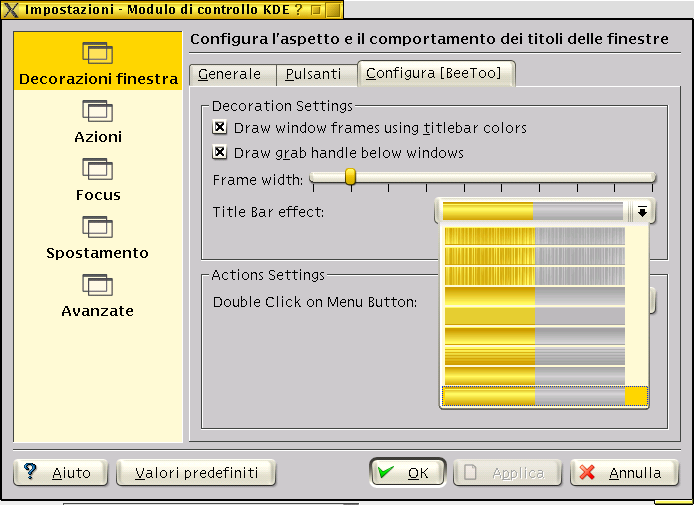Viewport: 694px width, 505px height.
Task: Choose the second striped title bar effect
Action: 535,256
